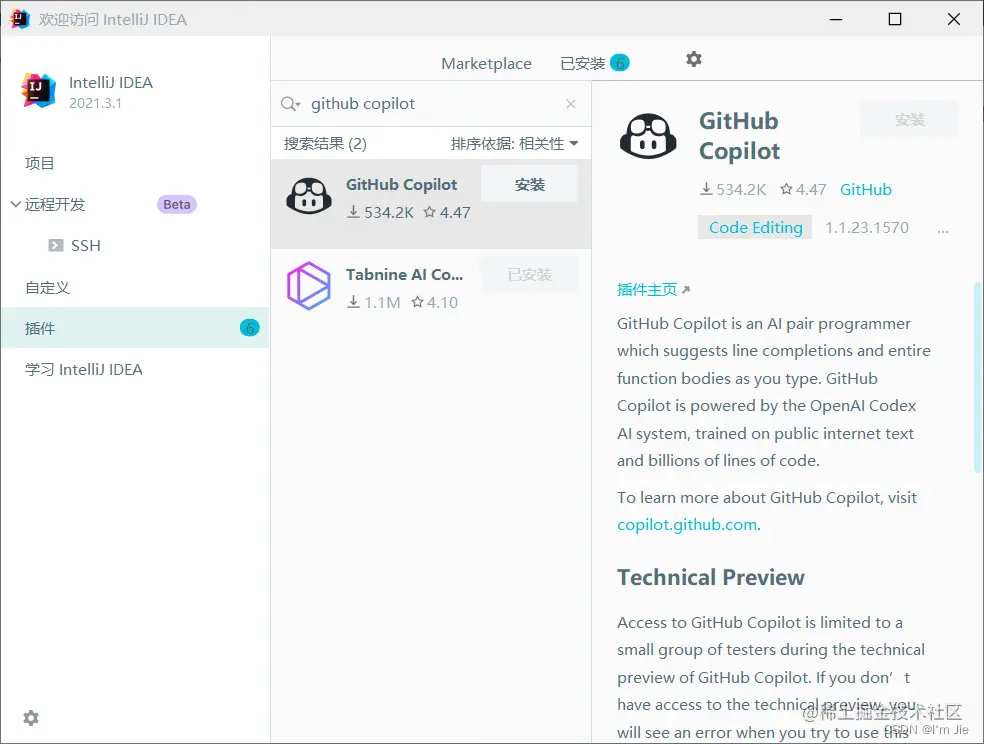Screen dimensions: 984x744
Task: Click the GitHub Copilot icon in details panel
Action: (648, 136)
